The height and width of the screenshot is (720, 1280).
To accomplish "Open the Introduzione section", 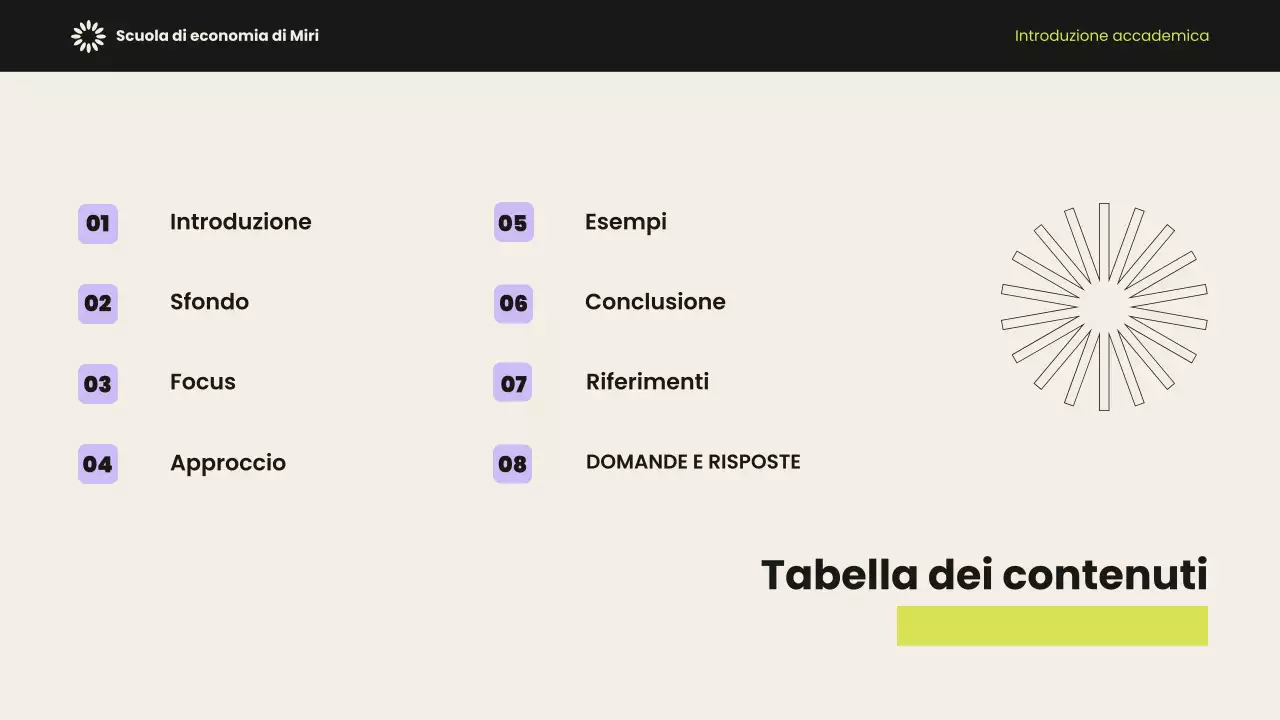I will point(240,222).
